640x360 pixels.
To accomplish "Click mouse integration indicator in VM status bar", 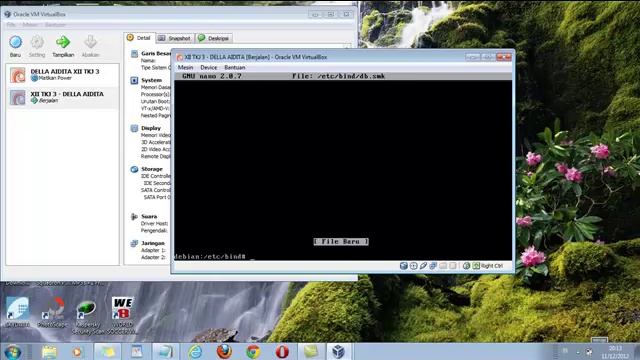I will tap(466, 266).
